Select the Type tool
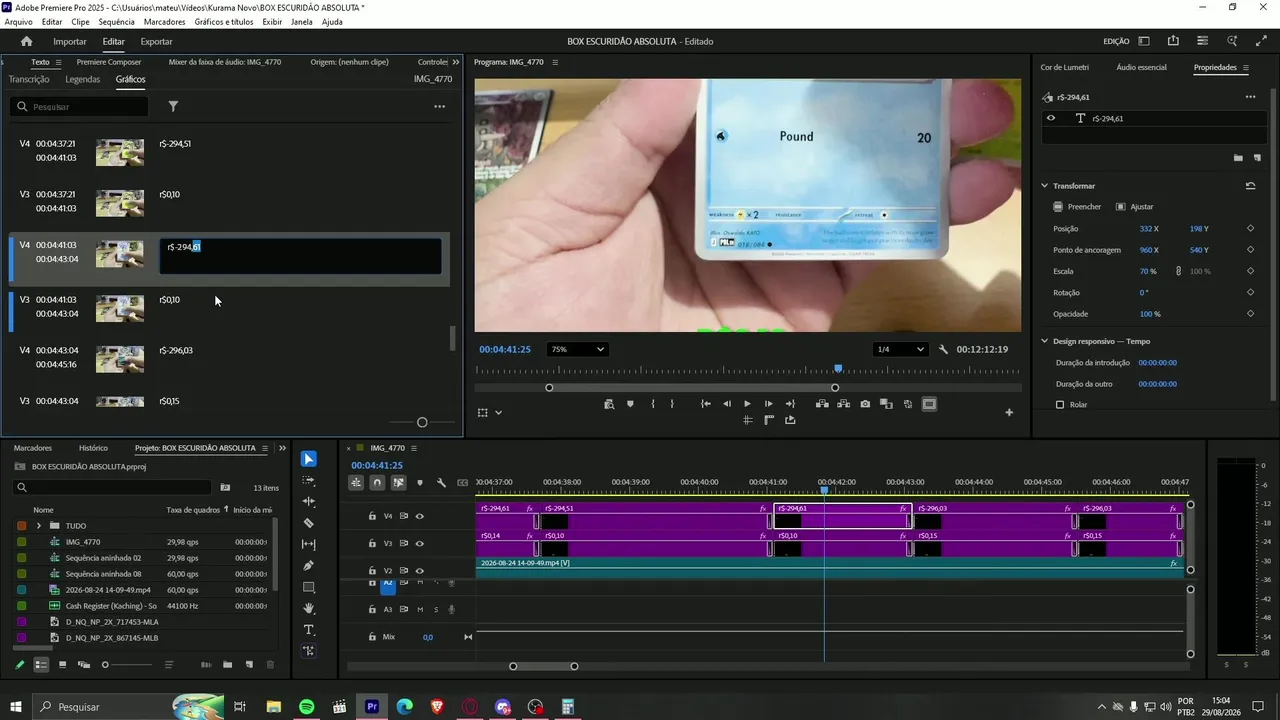Screen dimensions: 1280x720 click(x=309, y=630)
